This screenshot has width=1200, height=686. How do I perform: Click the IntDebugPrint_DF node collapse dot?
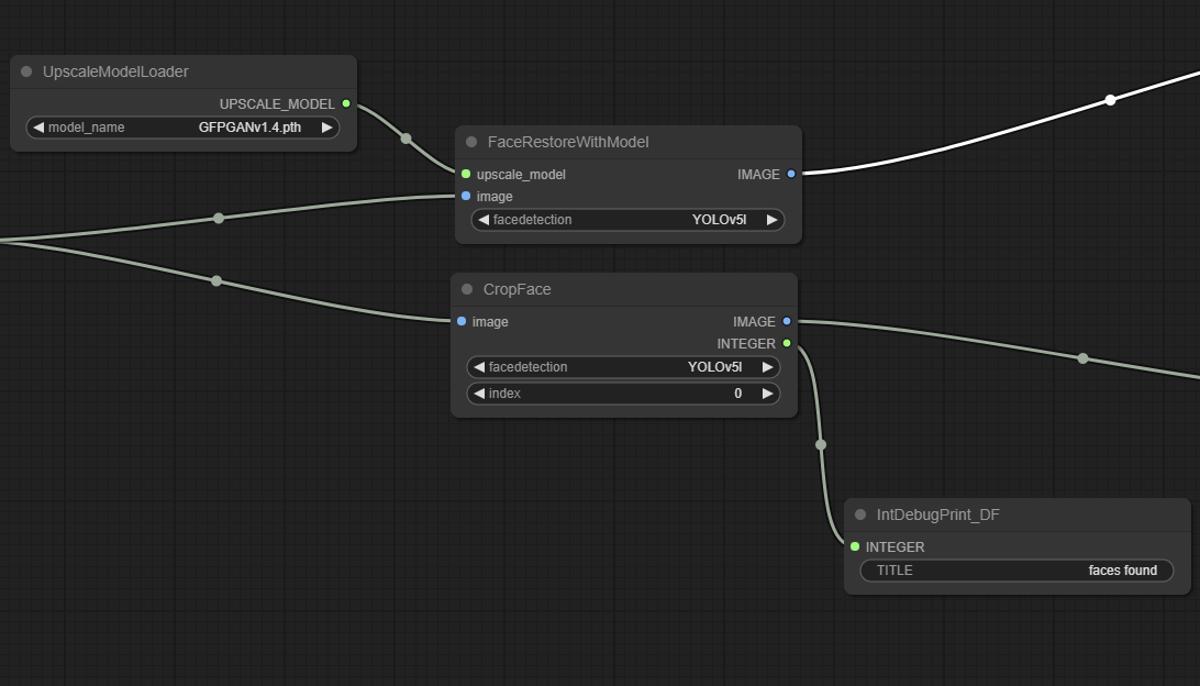point(859,514)
